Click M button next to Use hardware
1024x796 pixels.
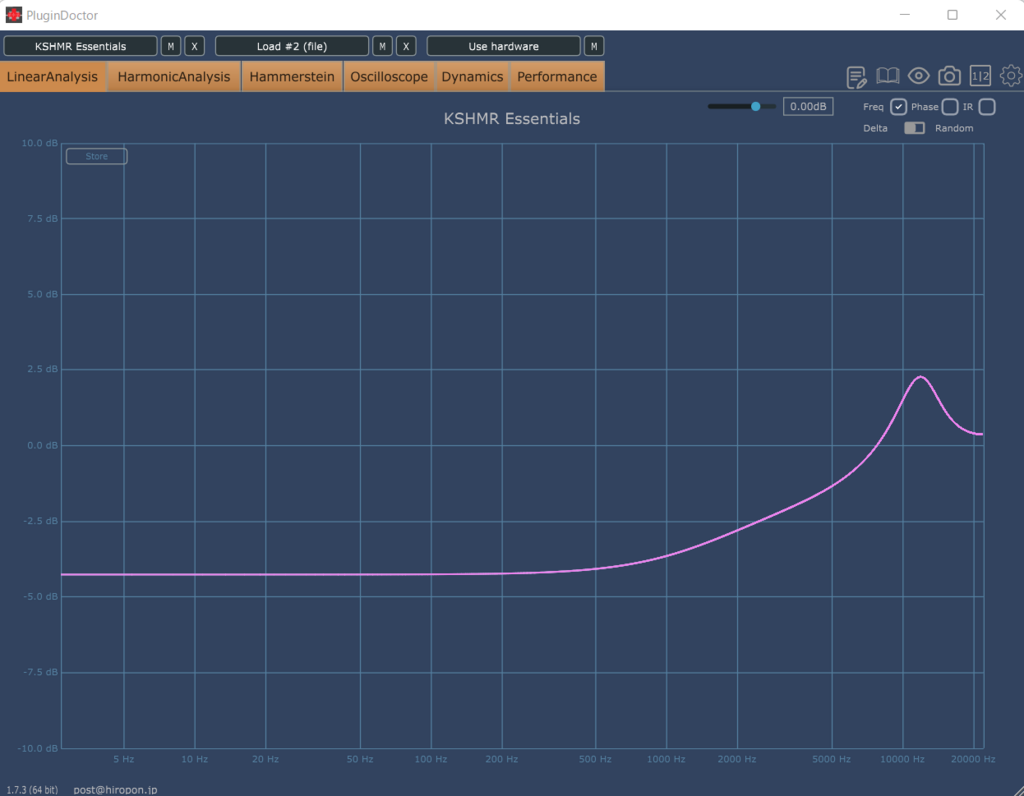[x=594, y=46]
